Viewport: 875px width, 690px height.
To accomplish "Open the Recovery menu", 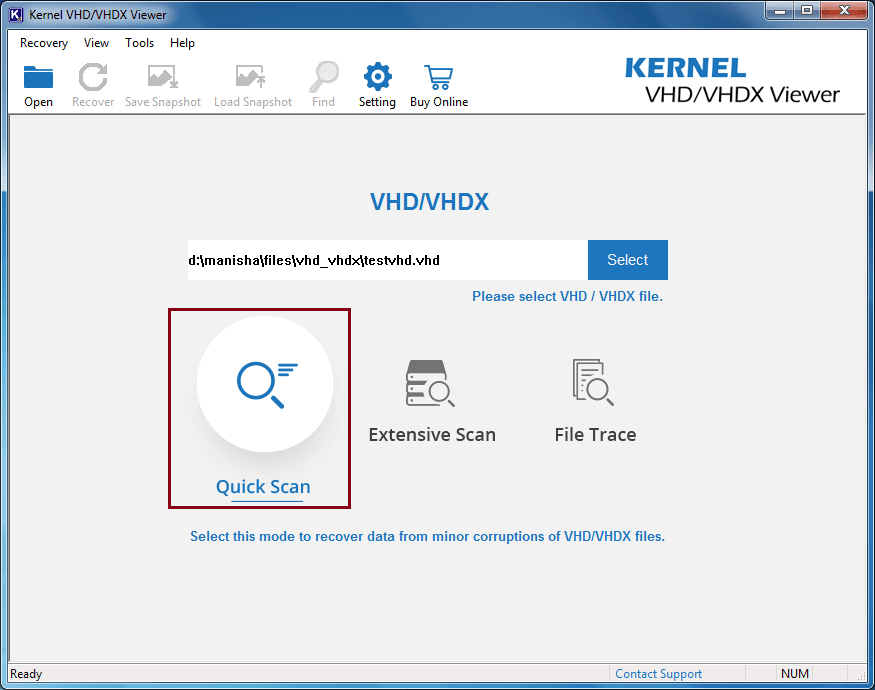I will click(44, 43).
